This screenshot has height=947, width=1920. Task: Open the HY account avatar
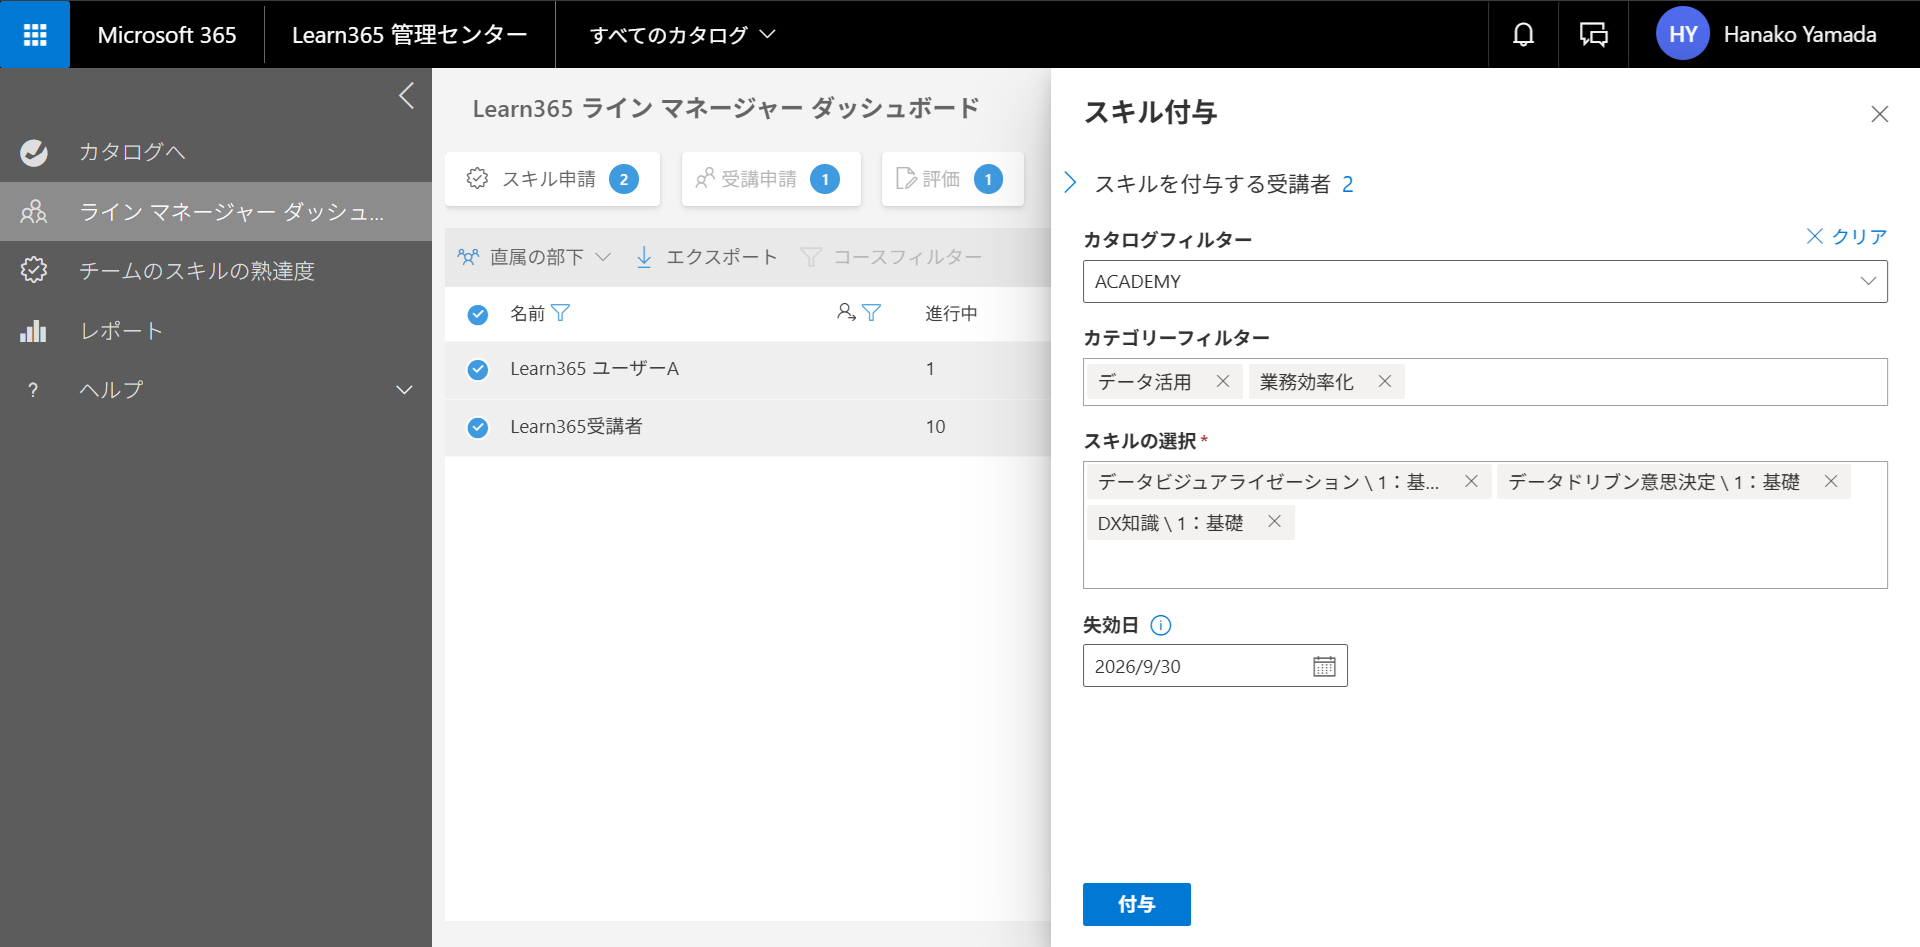1682,34
